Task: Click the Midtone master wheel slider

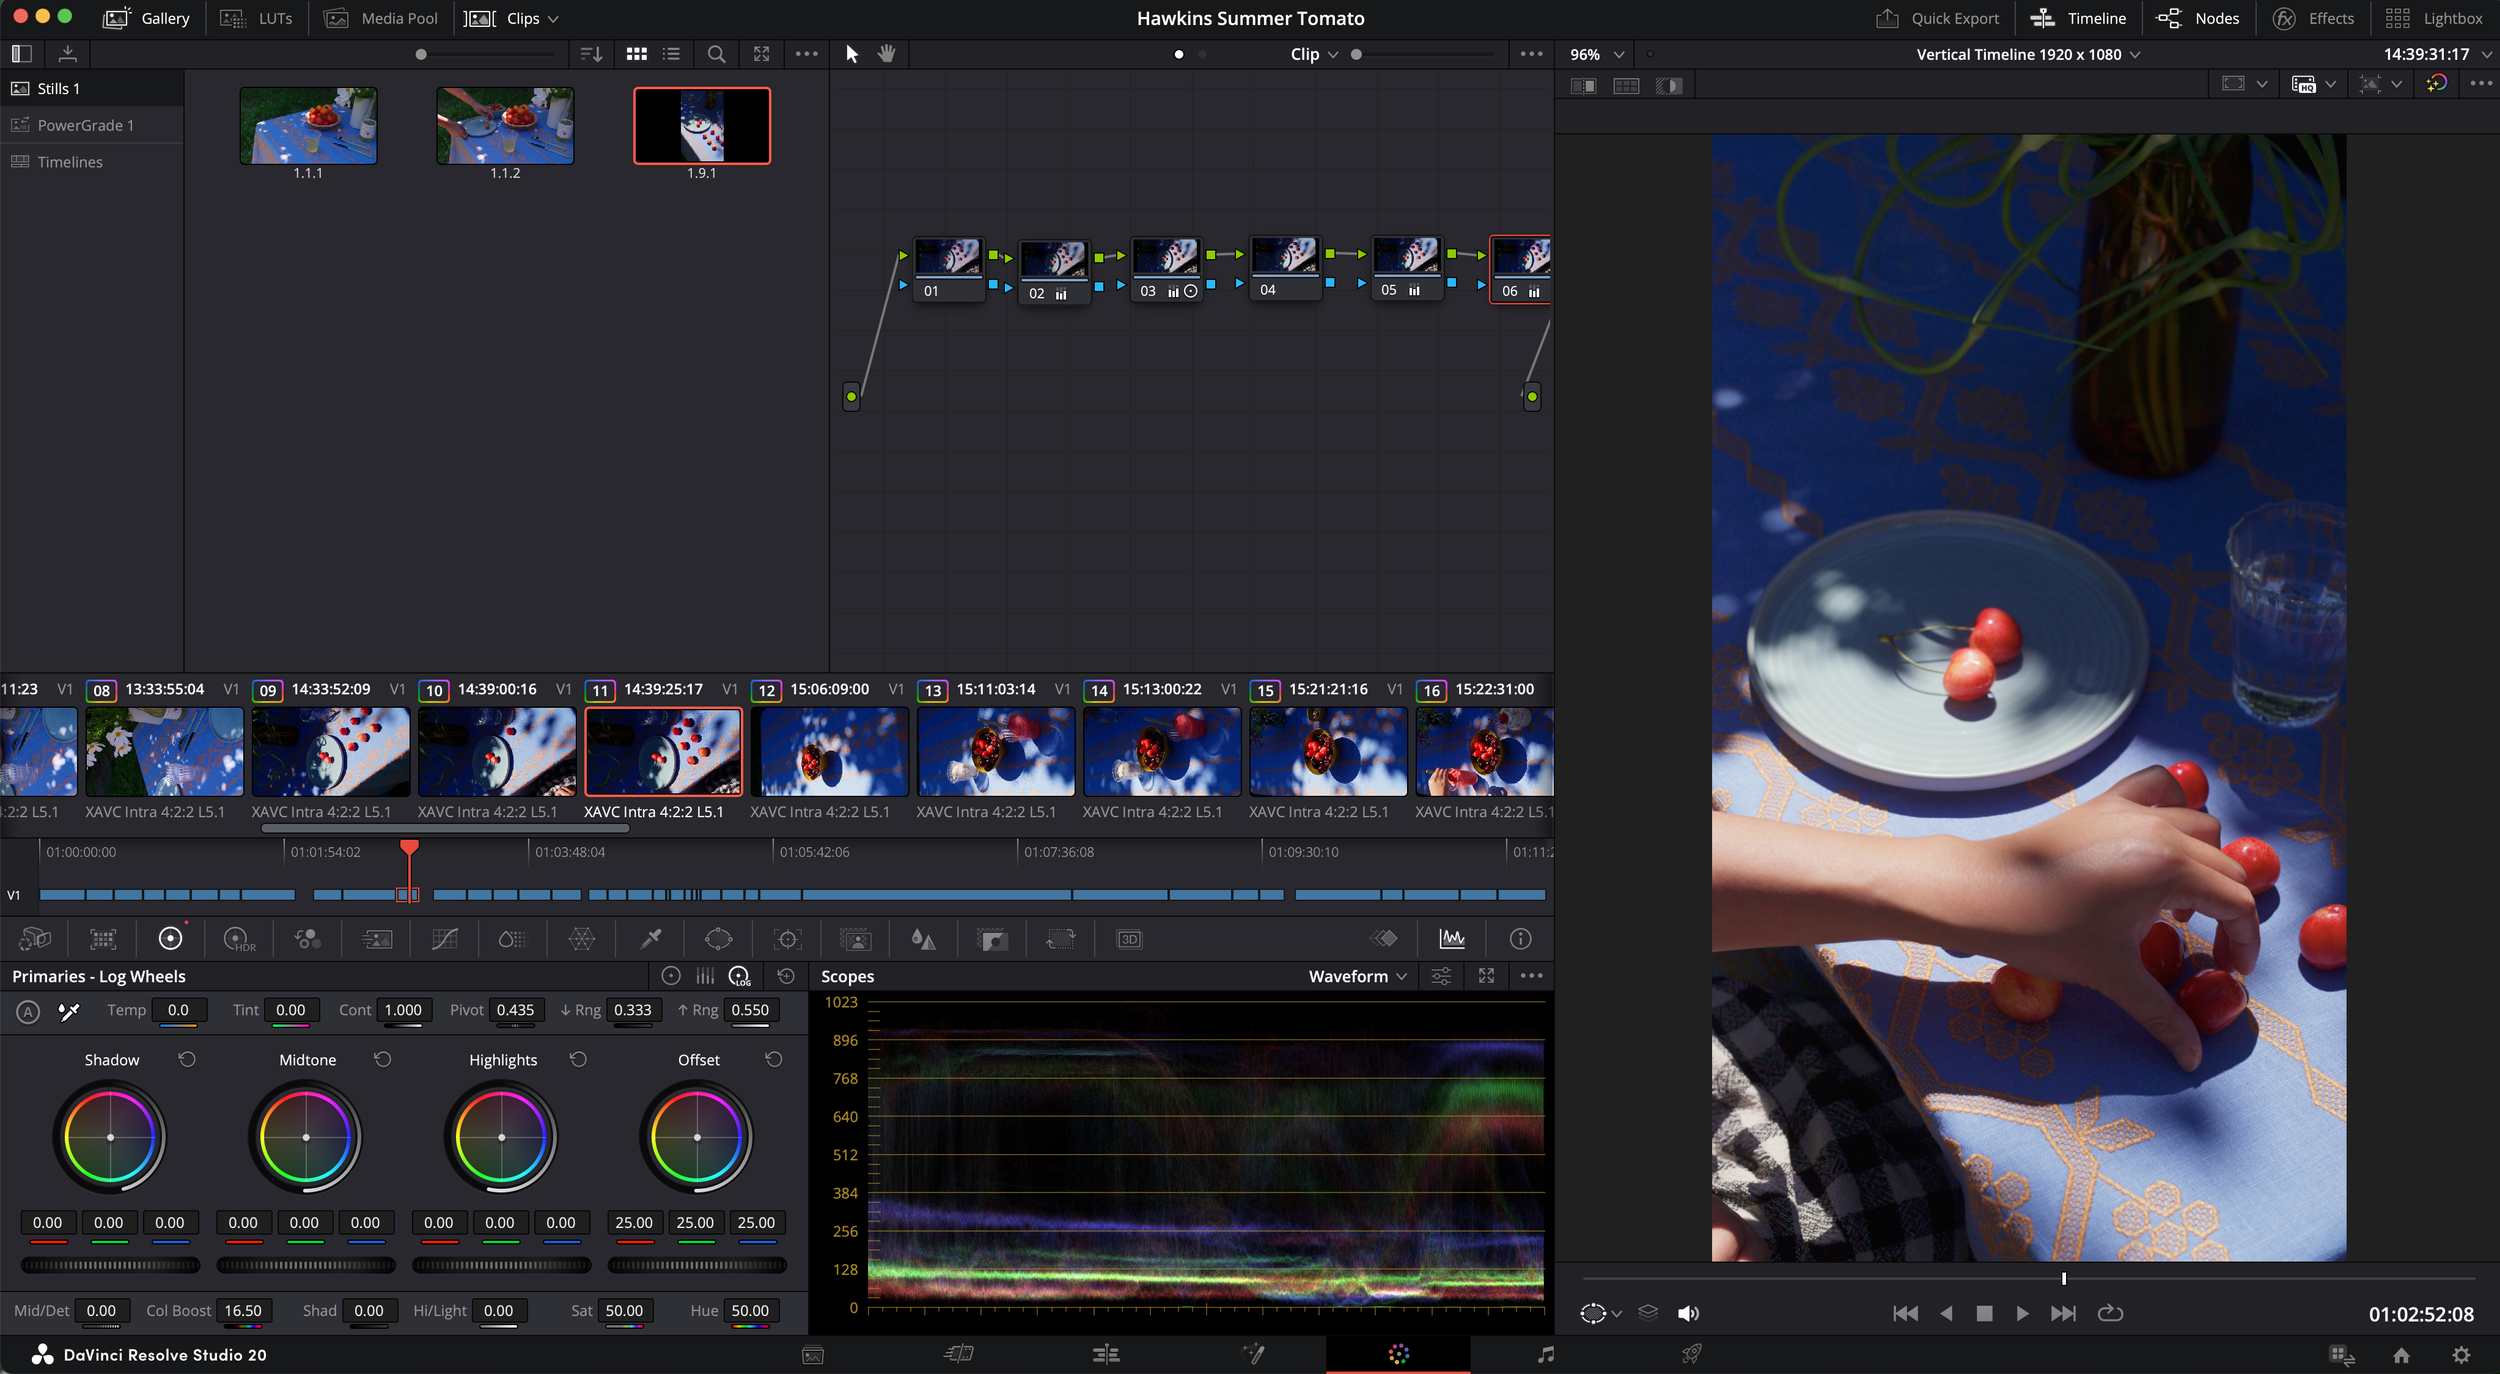Action: pyautogui.click(x=306, y=1265)
